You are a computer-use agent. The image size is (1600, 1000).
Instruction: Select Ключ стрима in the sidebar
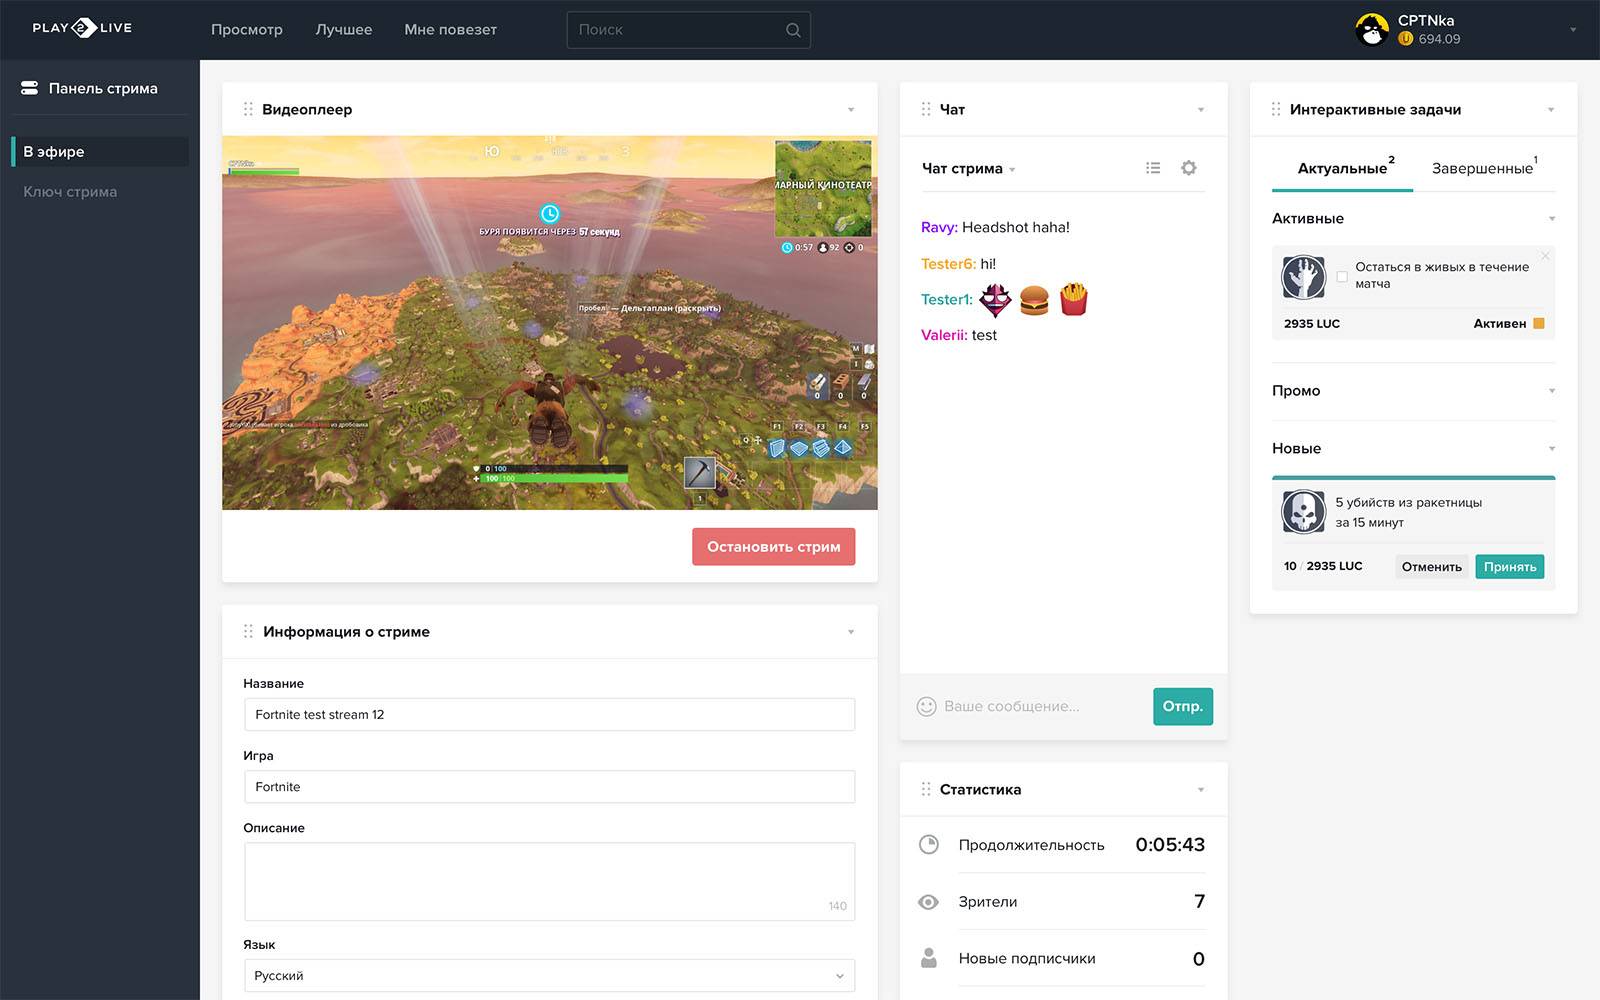[70, 191]
